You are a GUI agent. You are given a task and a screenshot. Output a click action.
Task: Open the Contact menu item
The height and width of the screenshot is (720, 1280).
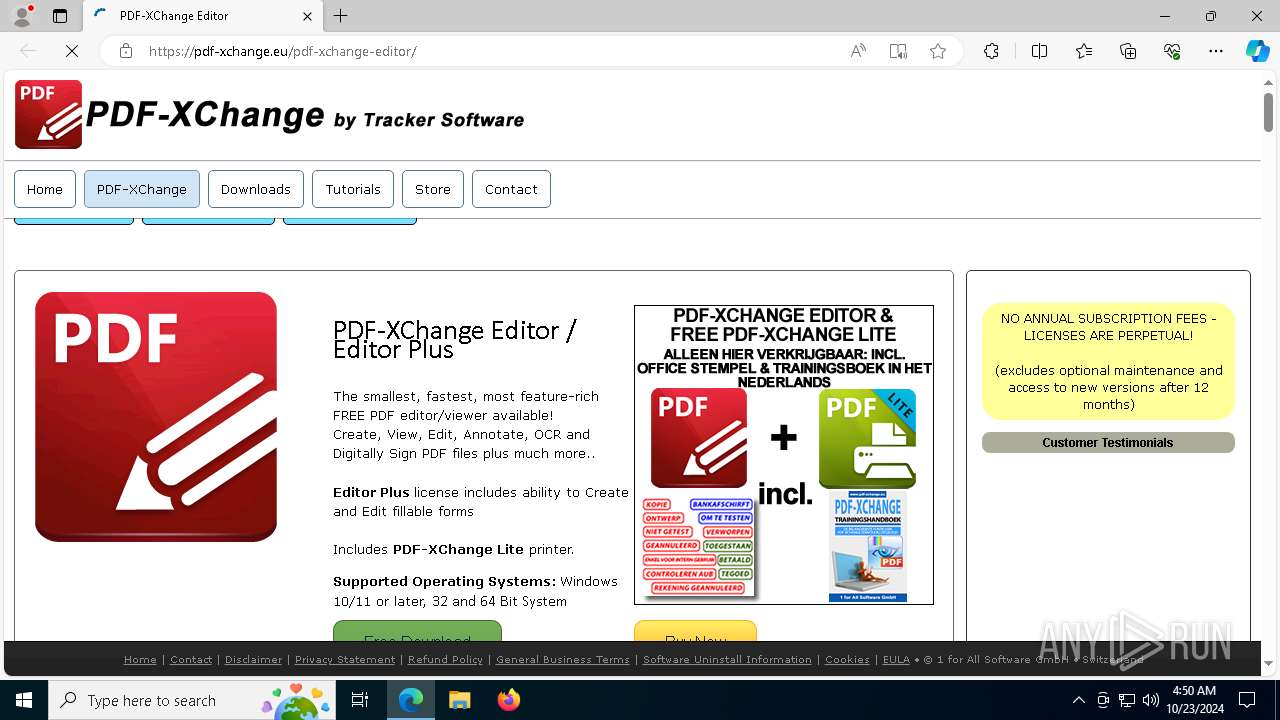511,189
